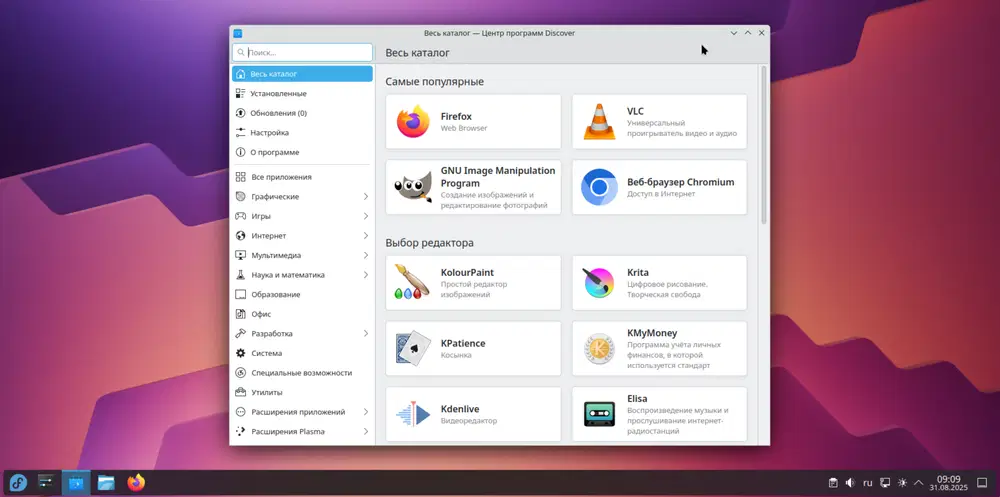Open Fedora application launcher in taskbar
Screen dimensions: 1000x497
pos(18,483)
